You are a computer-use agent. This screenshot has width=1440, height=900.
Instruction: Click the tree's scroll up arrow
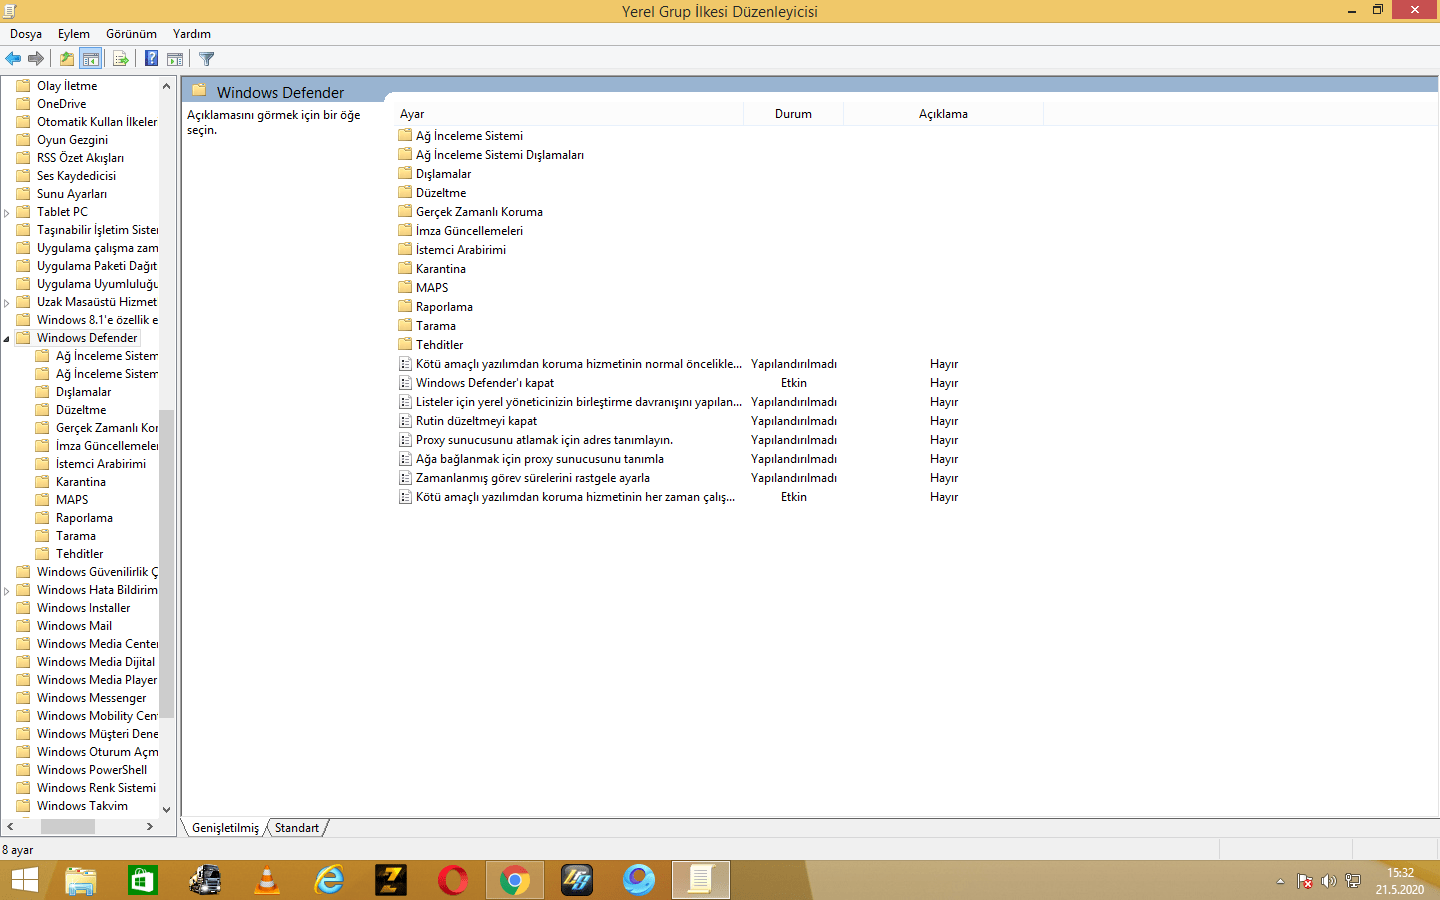pyautogui.click(x=166, y=86)
